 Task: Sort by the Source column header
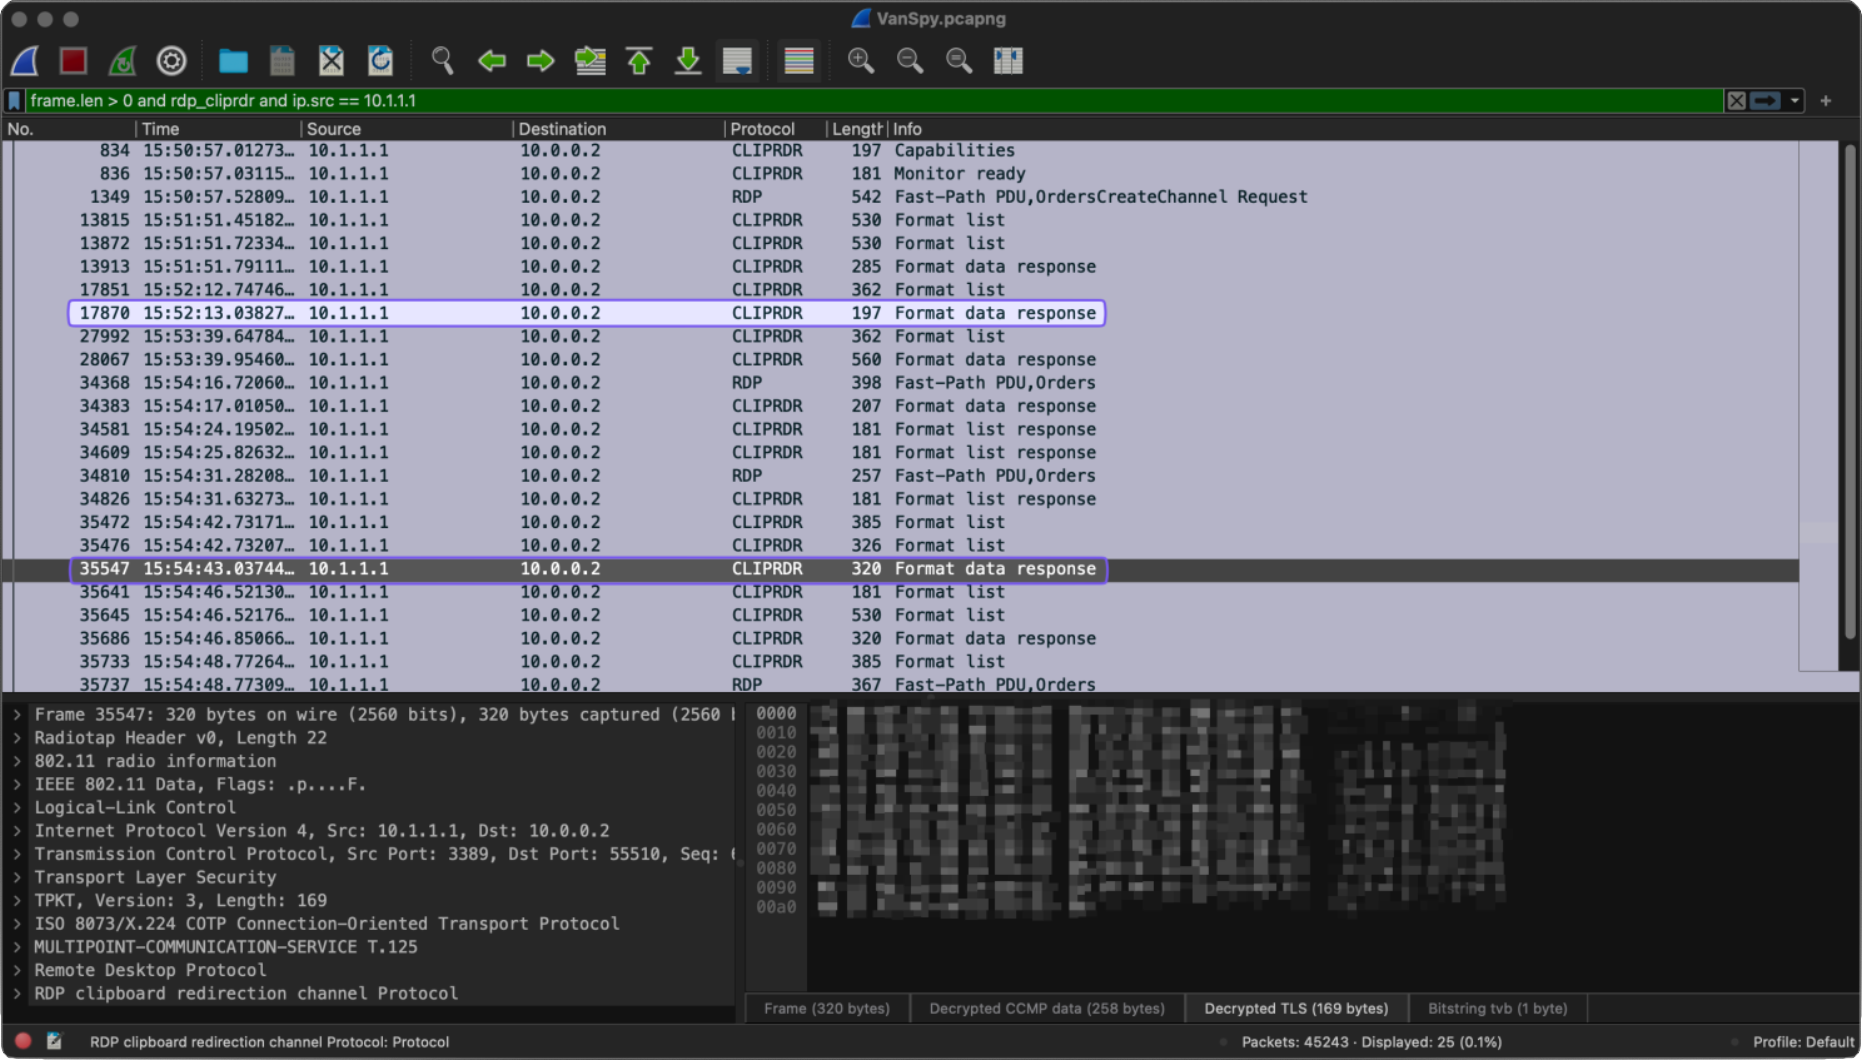[x=407, y=129]
